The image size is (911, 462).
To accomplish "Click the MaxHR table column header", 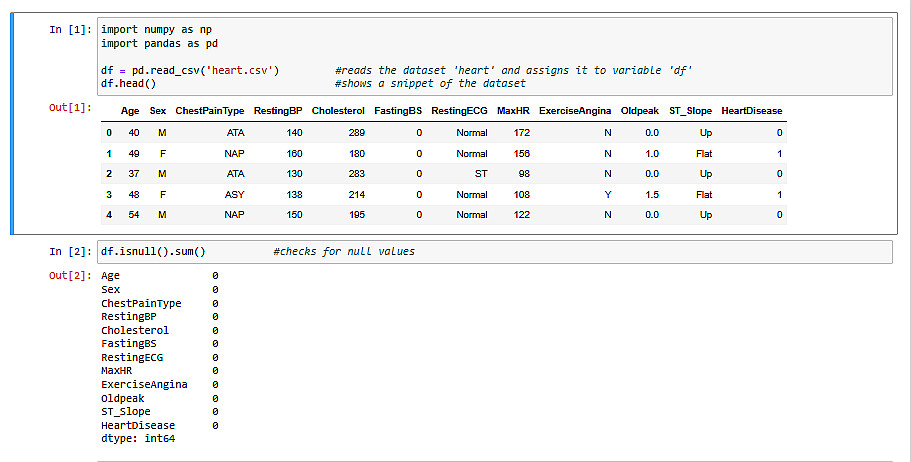I will pyautogui.click(x=514, y=111).
